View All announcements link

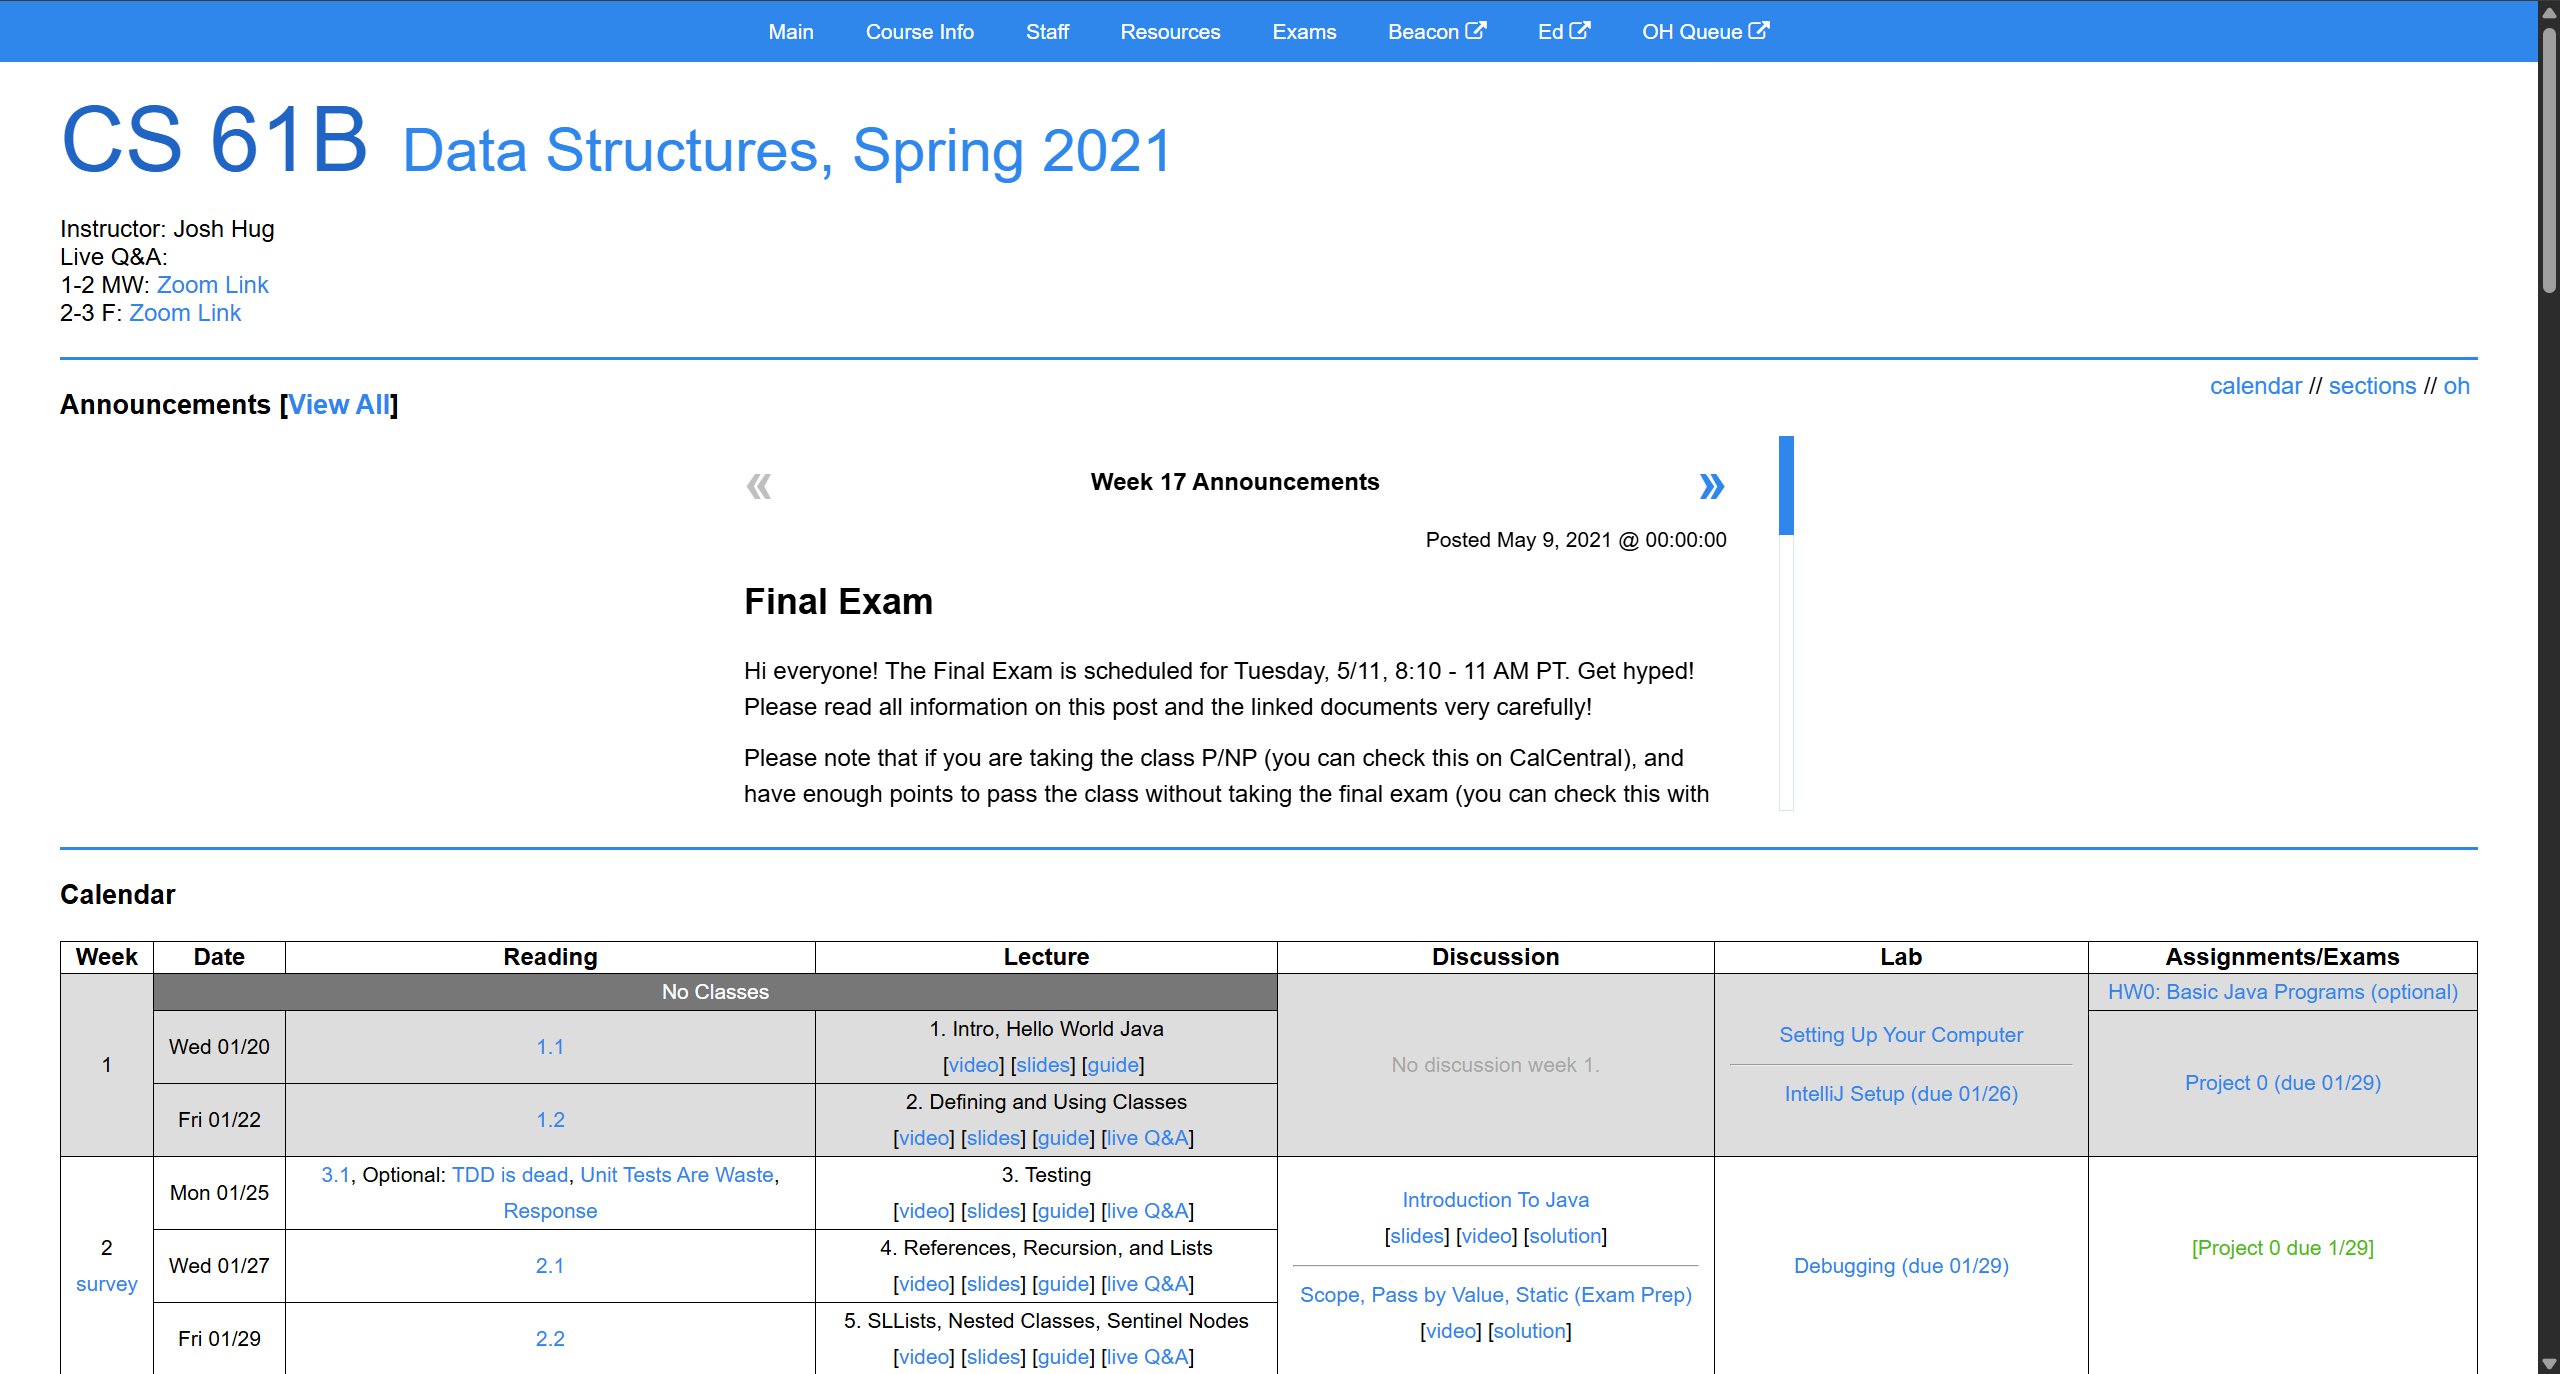(x=339, y=404)
